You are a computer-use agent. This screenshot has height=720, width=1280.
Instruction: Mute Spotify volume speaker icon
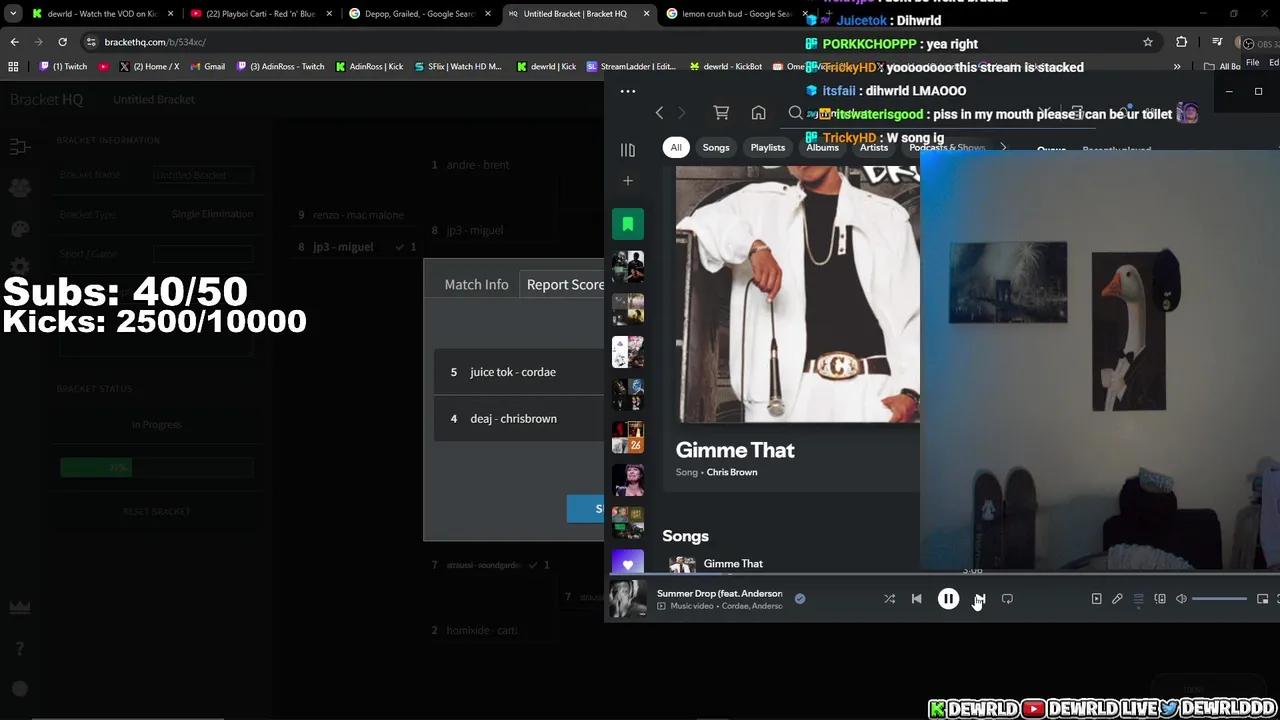click(x=1181, y=599)
